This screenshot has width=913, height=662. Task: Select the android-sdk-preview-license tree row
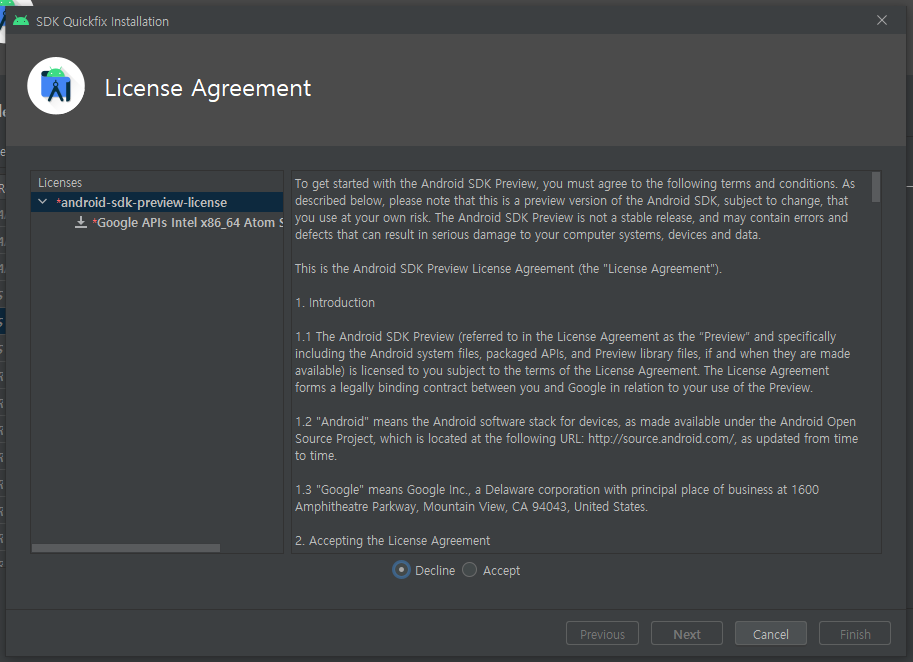tap(157, 202)
